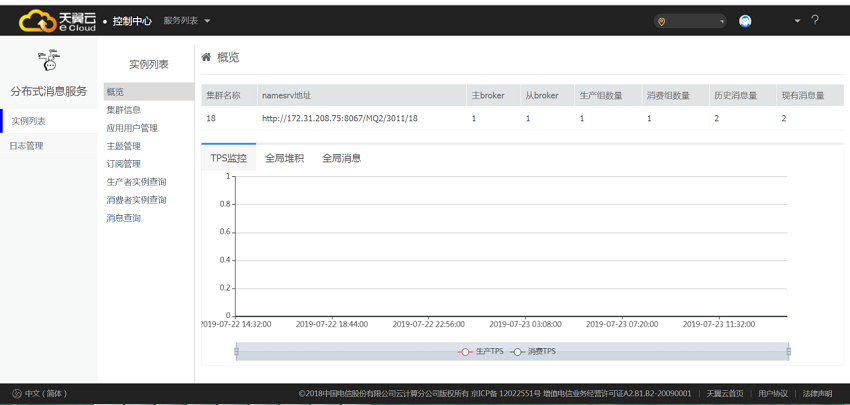Open 日志管理 in sidebar
The width and height of the screenshot is (850, 405).
click(49, 145)
